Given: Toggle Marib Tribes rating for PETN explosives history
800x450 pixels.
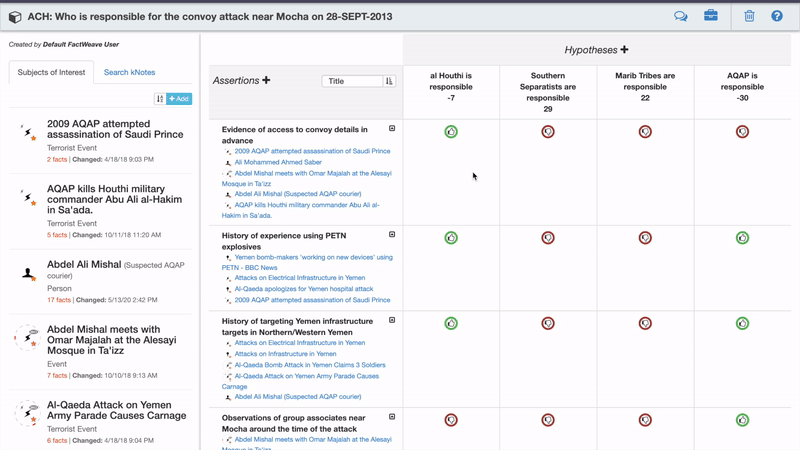Looking at the screenshot, I should coord(645,238).
